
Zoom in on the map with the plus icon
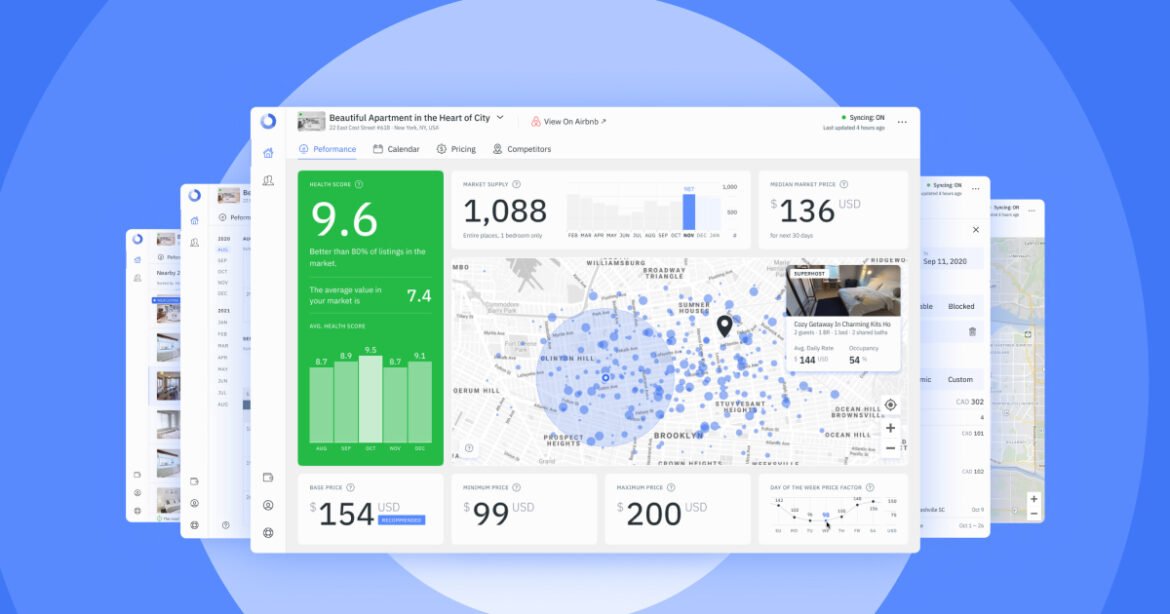tap(889, 427)
